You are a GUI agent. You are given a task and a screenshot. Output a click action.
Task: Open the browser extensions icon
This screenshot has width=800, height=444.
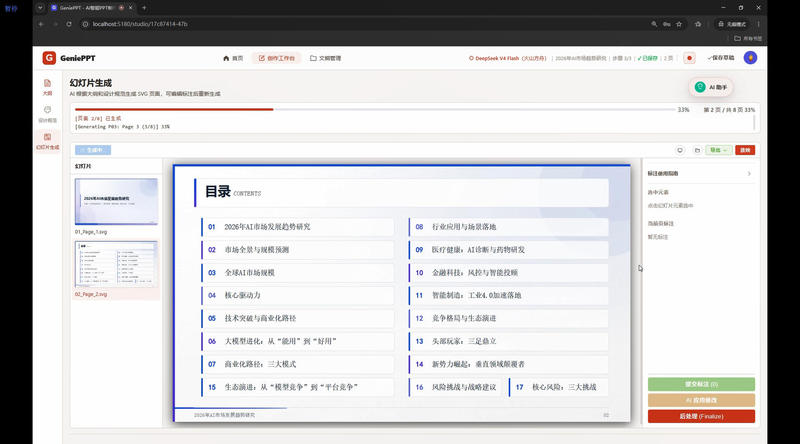pyautogui.click(x=698, y=24)
